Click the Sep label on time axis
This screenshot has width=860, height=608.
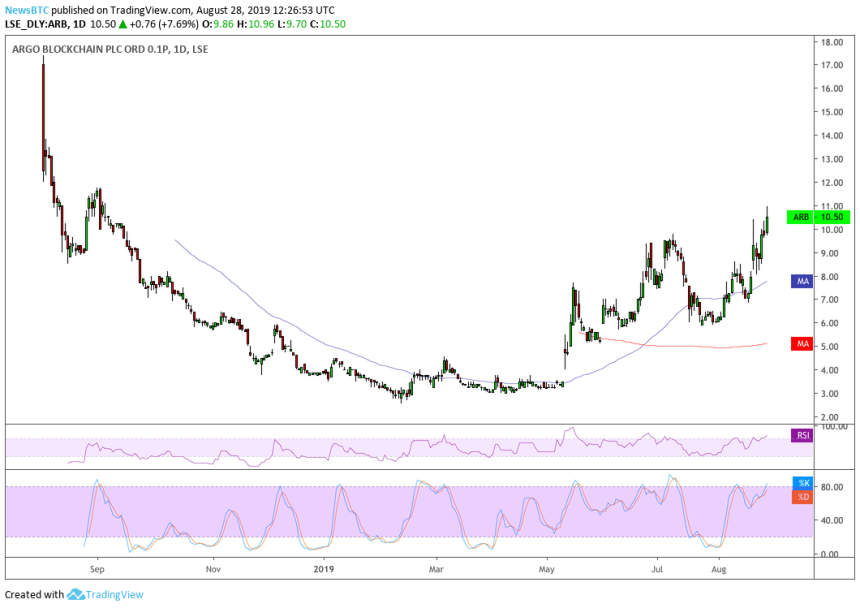click(97, 569)
